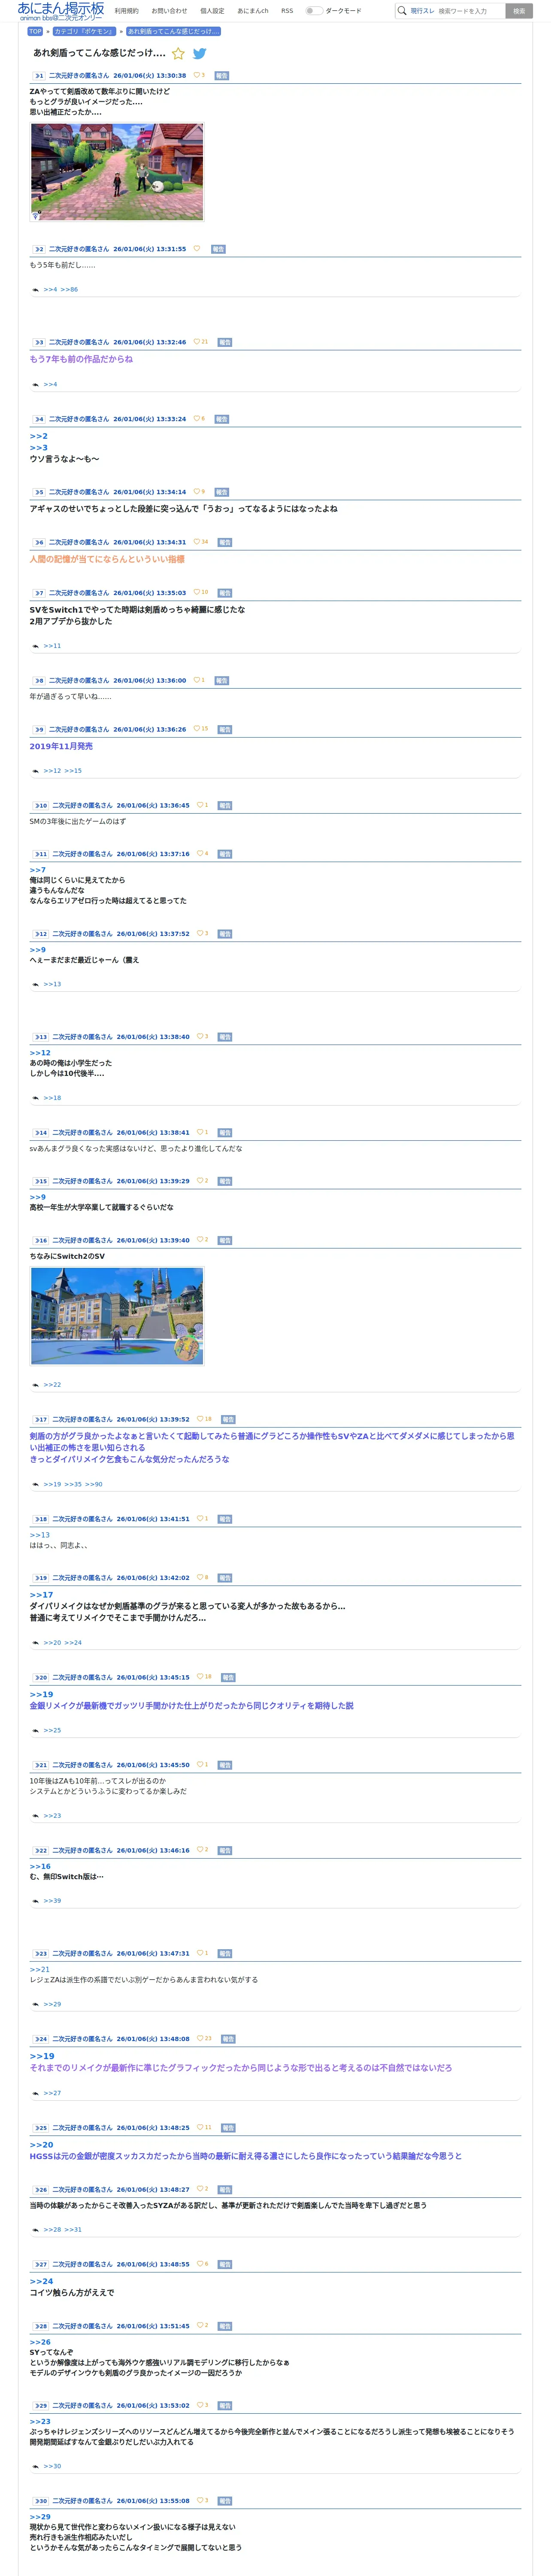Screen dimensions: 551x2576
Task: Like post 9 with the heart icon
Action: (x=196, y=729)
